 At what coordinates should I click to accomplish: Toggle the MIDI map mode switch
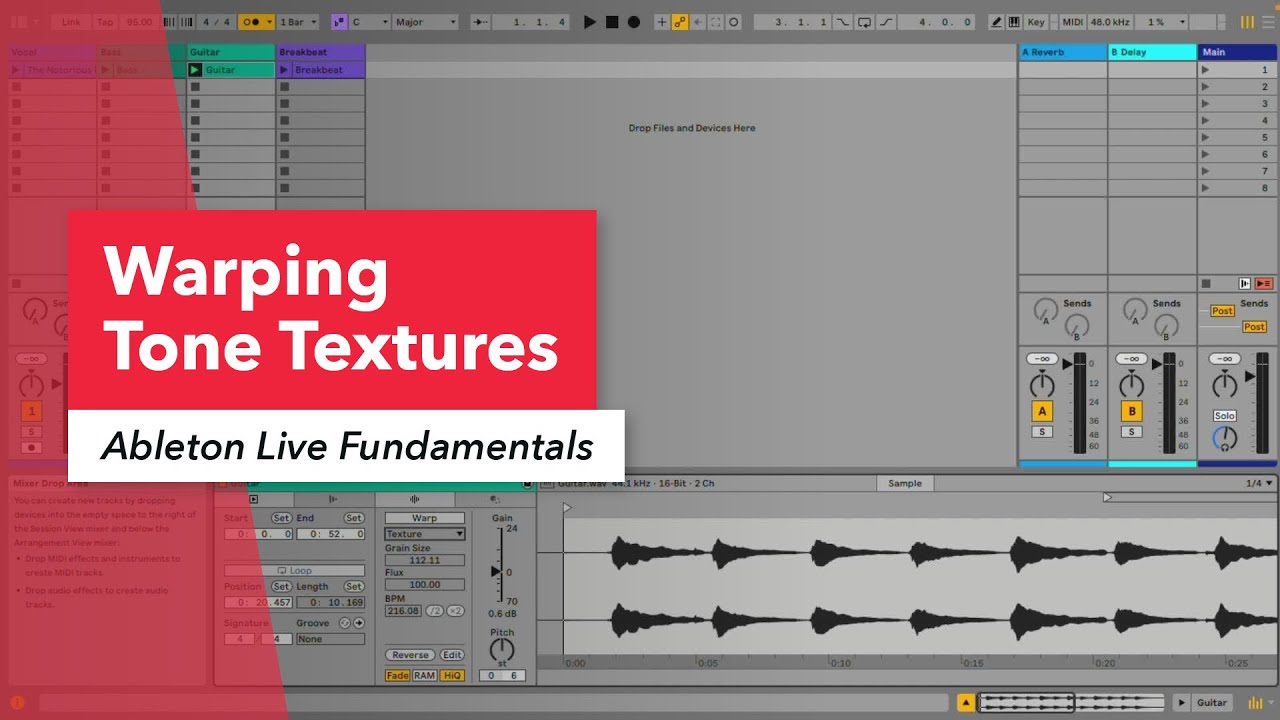1072,22
